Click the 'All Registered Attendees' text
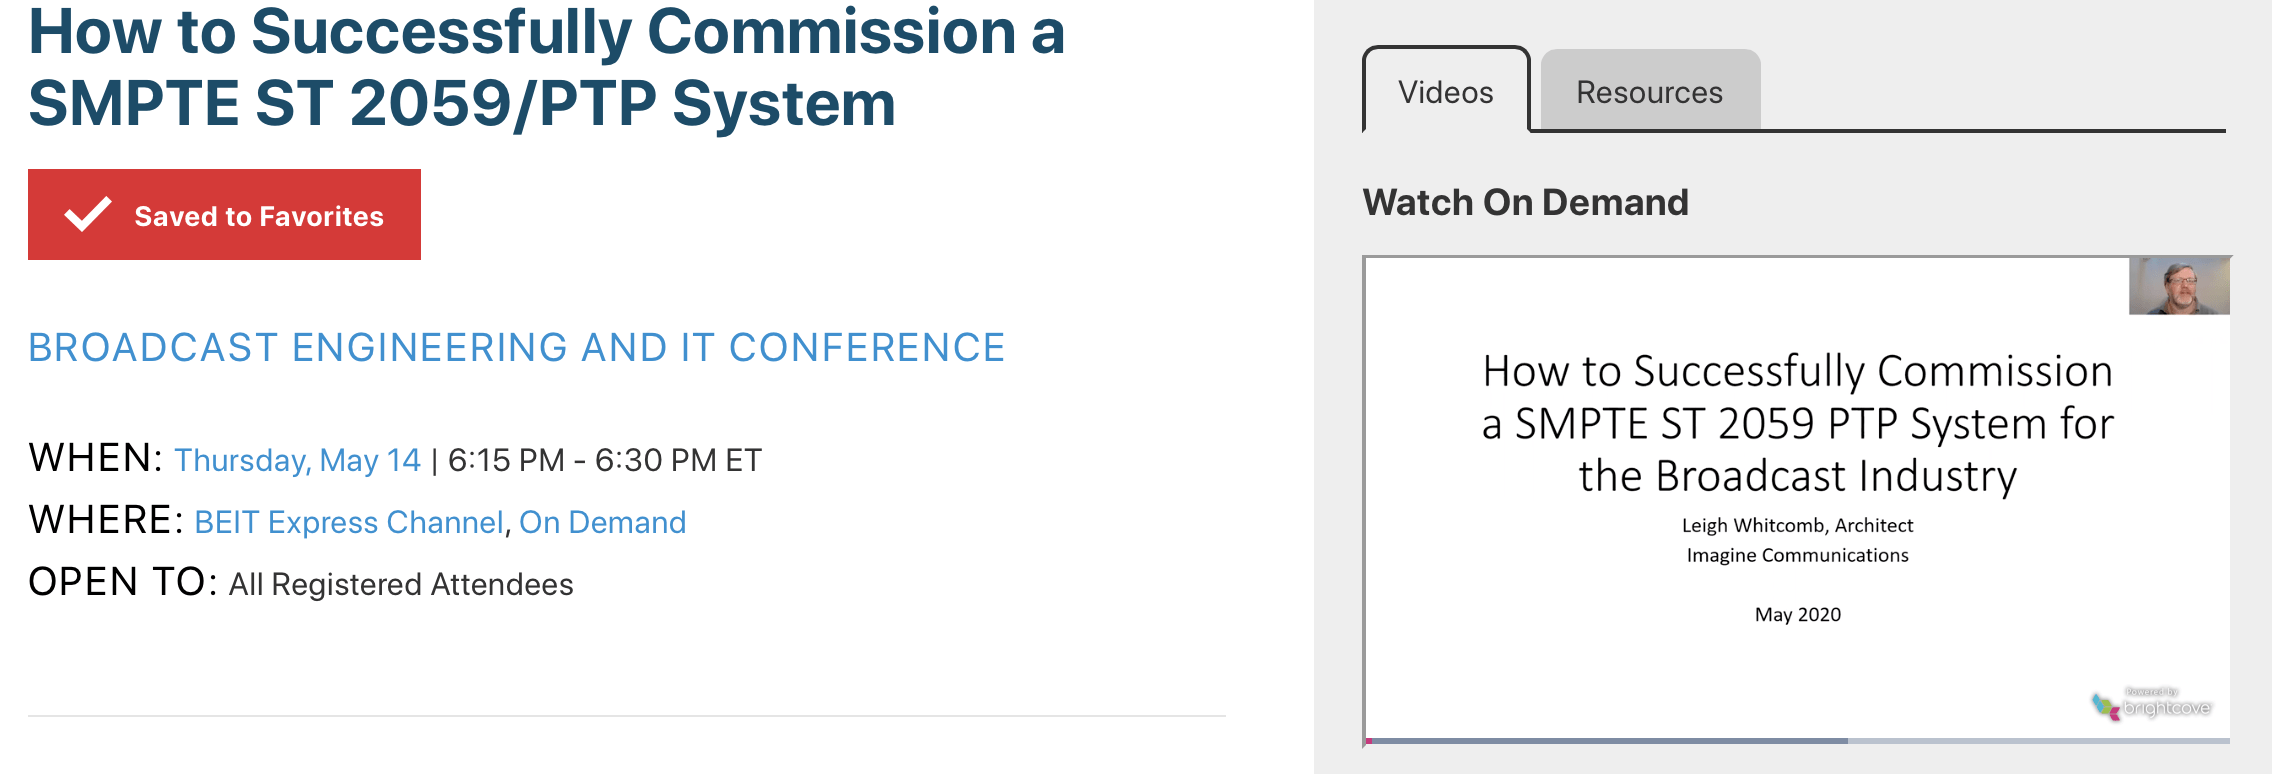Screen dimensions: 2272x774 [399, 582]
